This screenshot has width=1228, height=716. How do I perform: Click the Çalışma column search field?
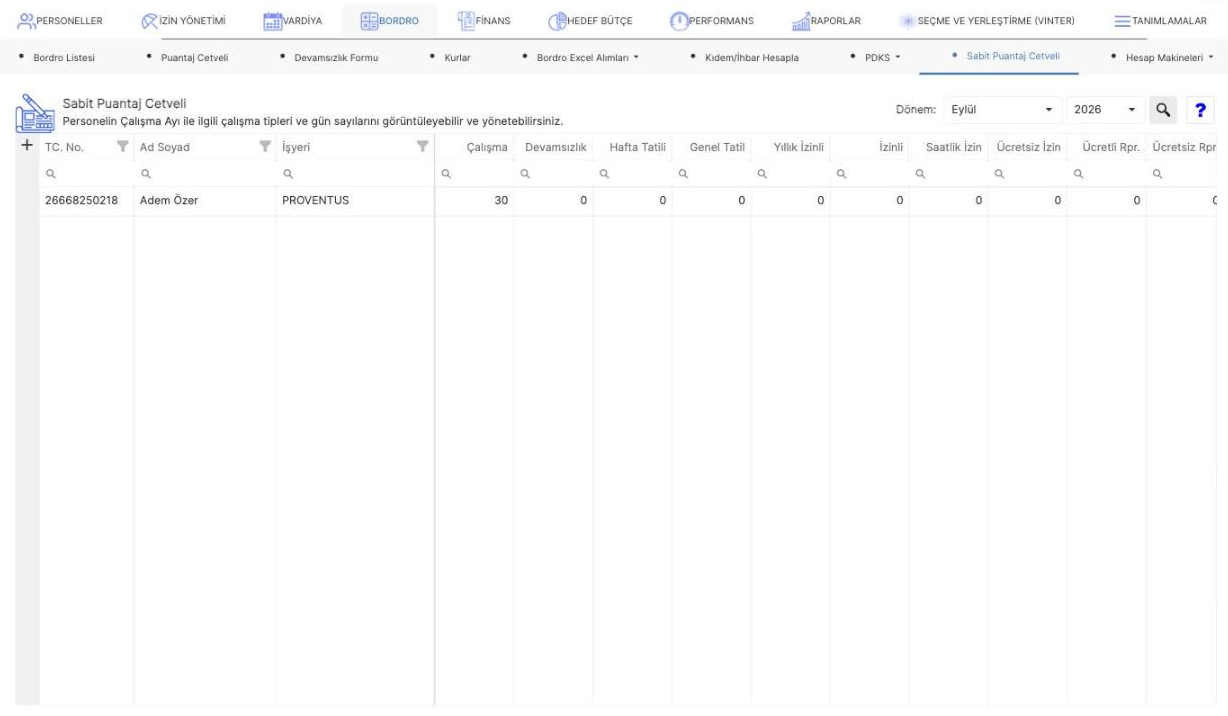pyautogui.click(x=475, y=173)
